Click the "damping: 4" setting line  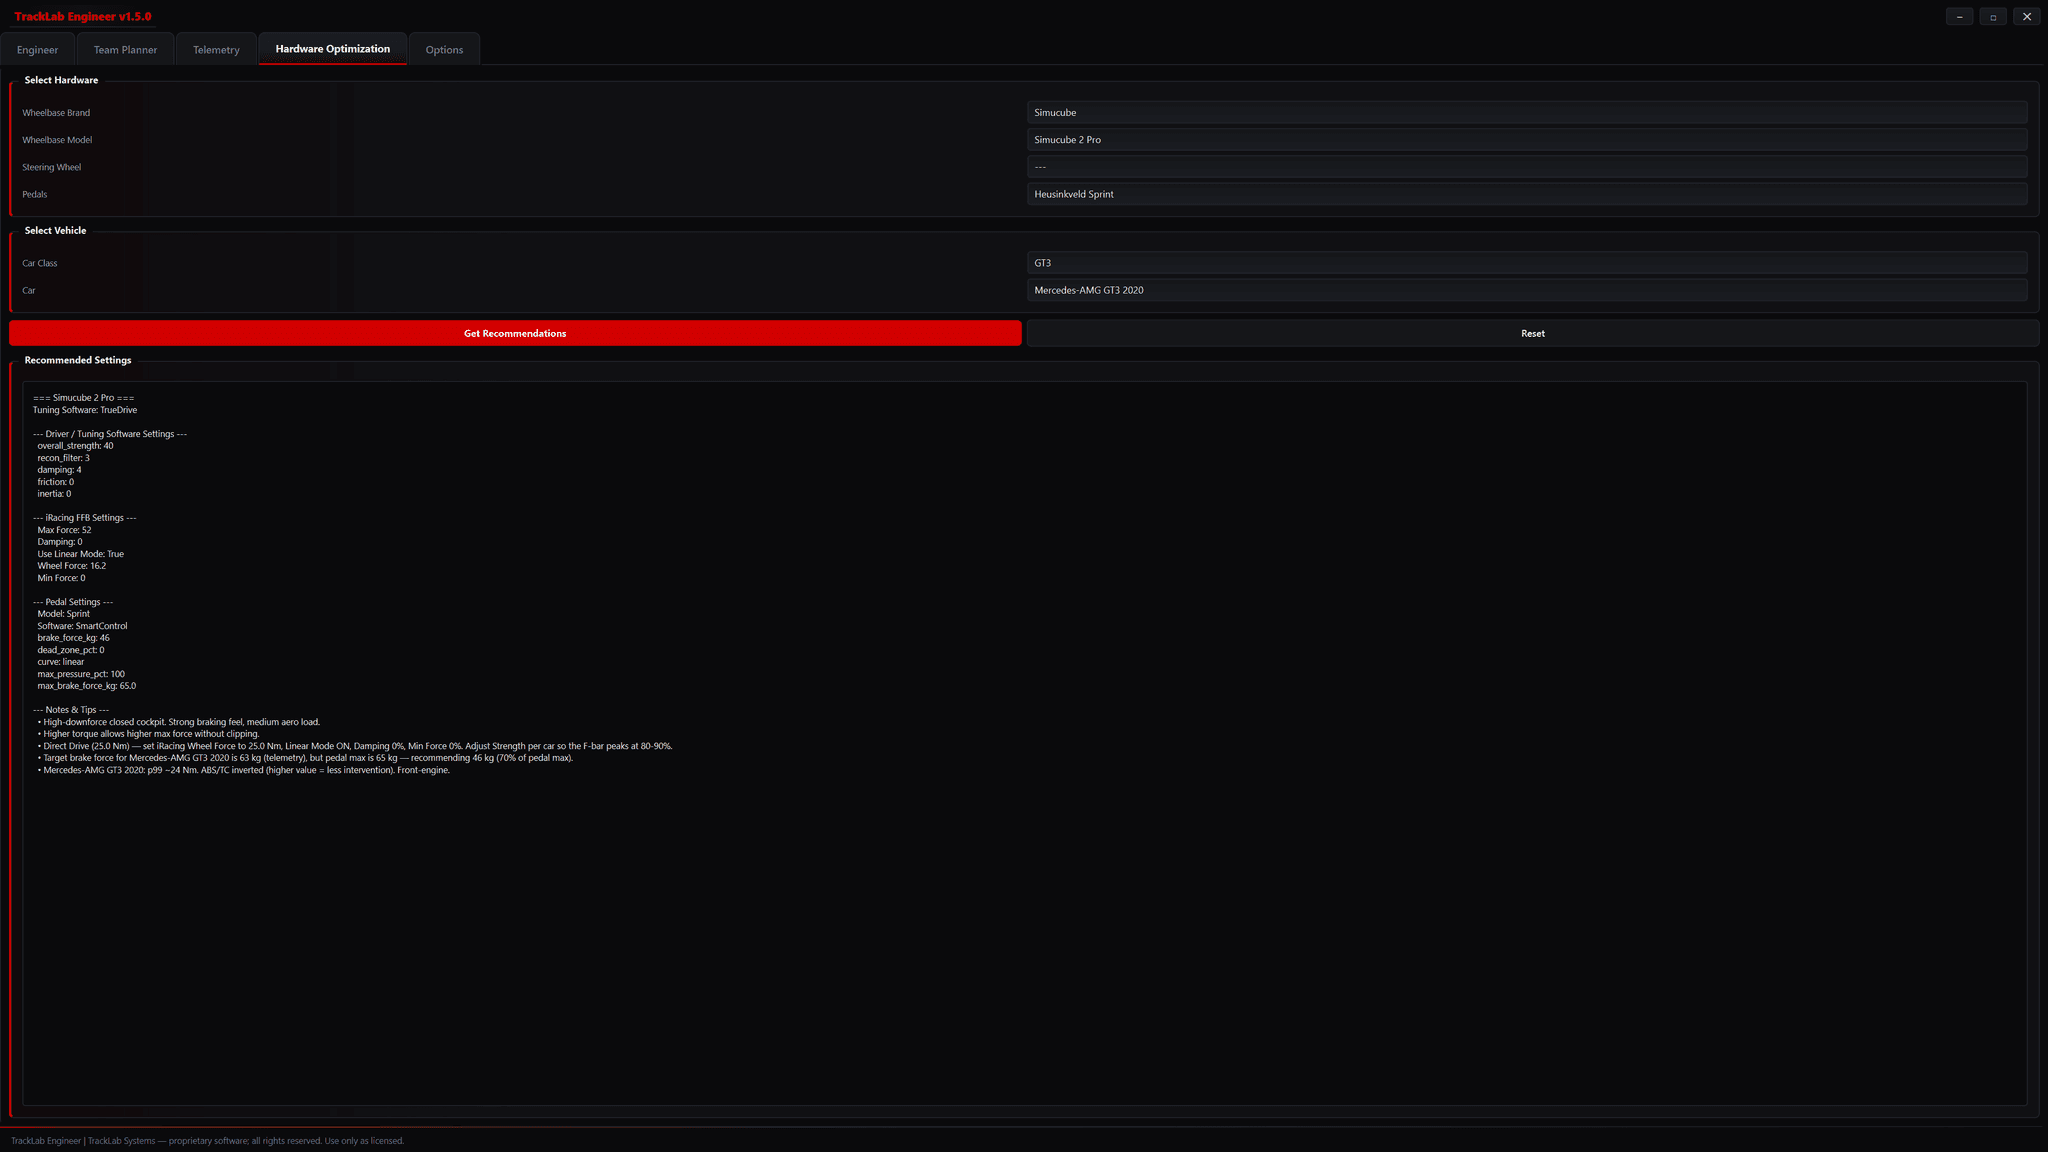pos(59,470)
